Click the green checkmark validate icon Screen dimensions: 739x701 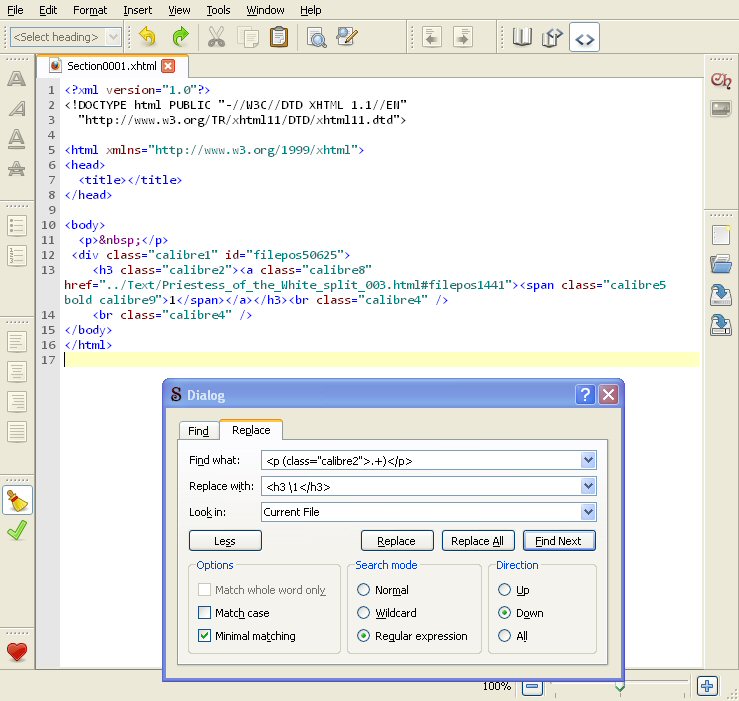[x=16, y=531]
